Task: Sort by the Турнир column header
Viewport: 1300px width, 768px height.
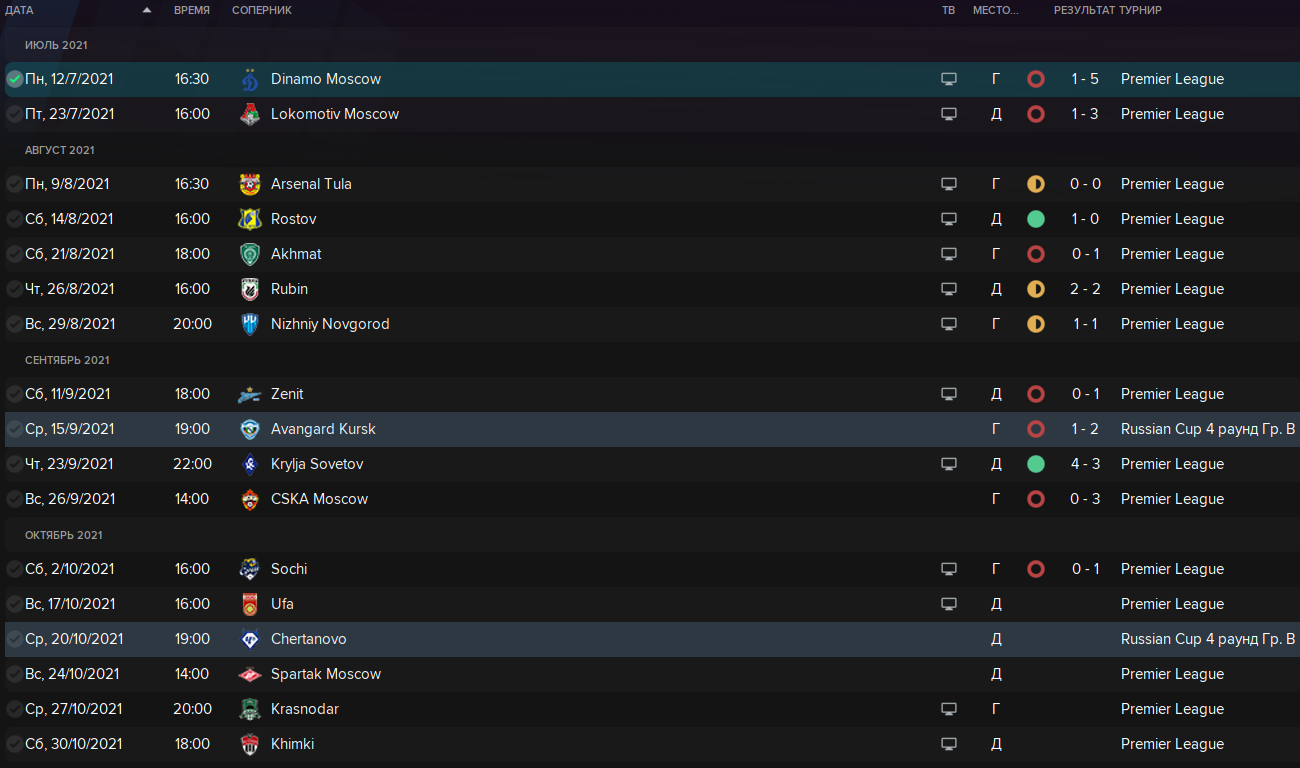Action: pos(1140,10)
